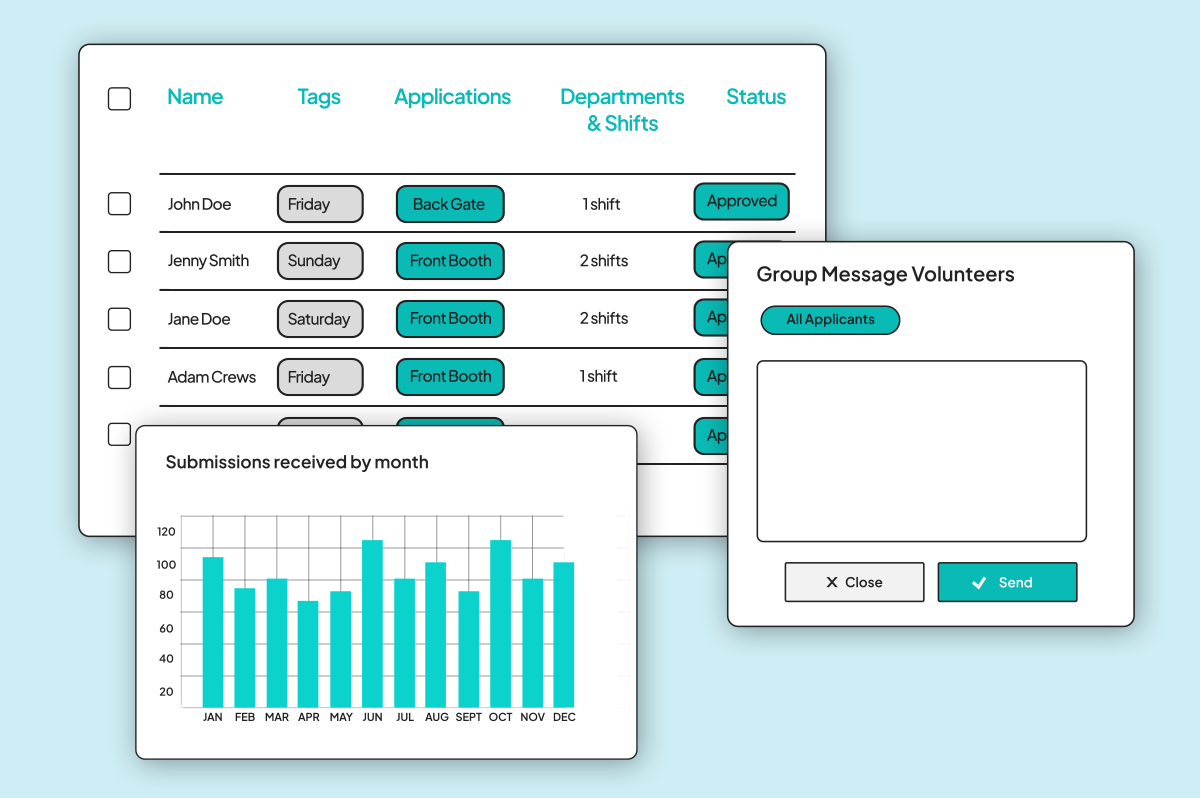Click inside the group message text area
The image size is (1200, 798).
pos(921,450)
